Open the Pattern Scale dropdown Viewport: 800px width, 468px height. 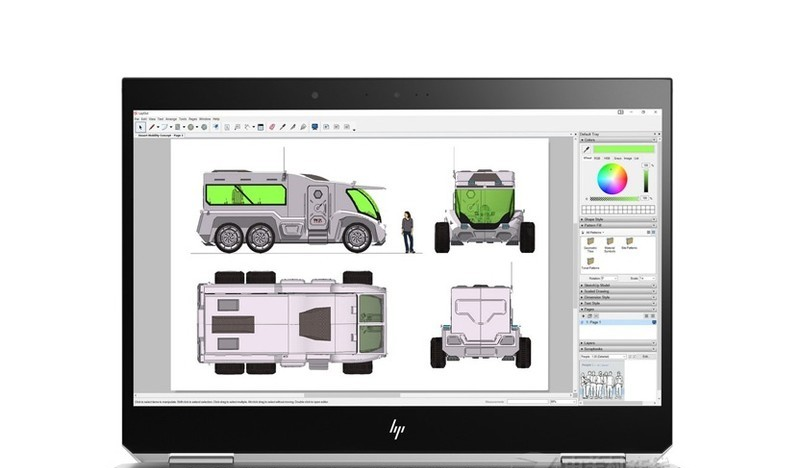tap(647, 278)
